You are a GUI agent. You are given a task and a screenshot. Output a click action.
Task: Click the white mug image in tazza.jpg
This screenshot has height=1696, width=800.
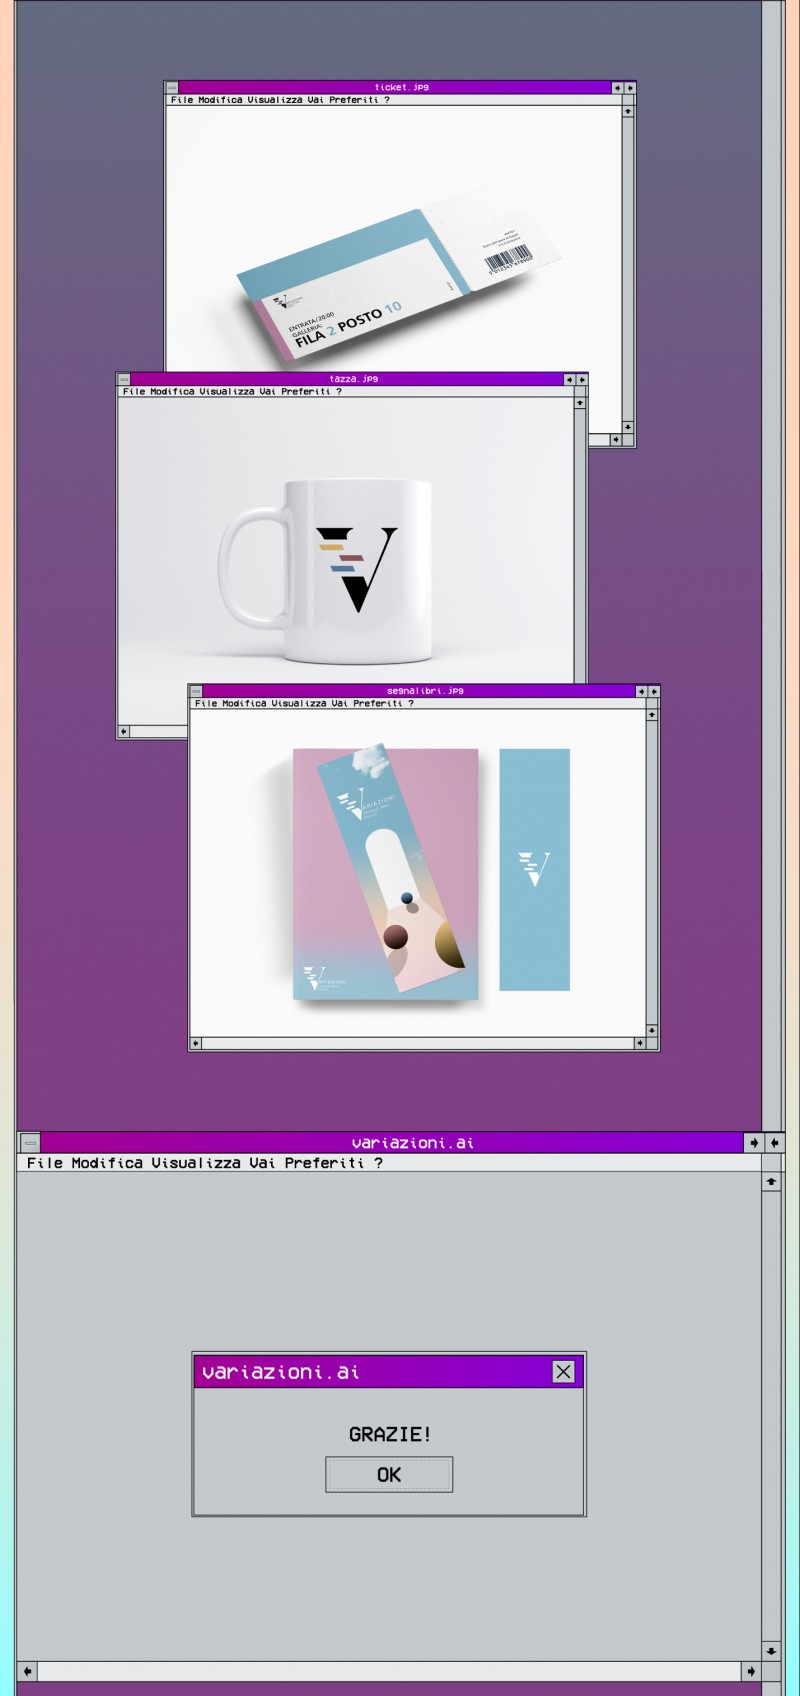tap(326, 572)
